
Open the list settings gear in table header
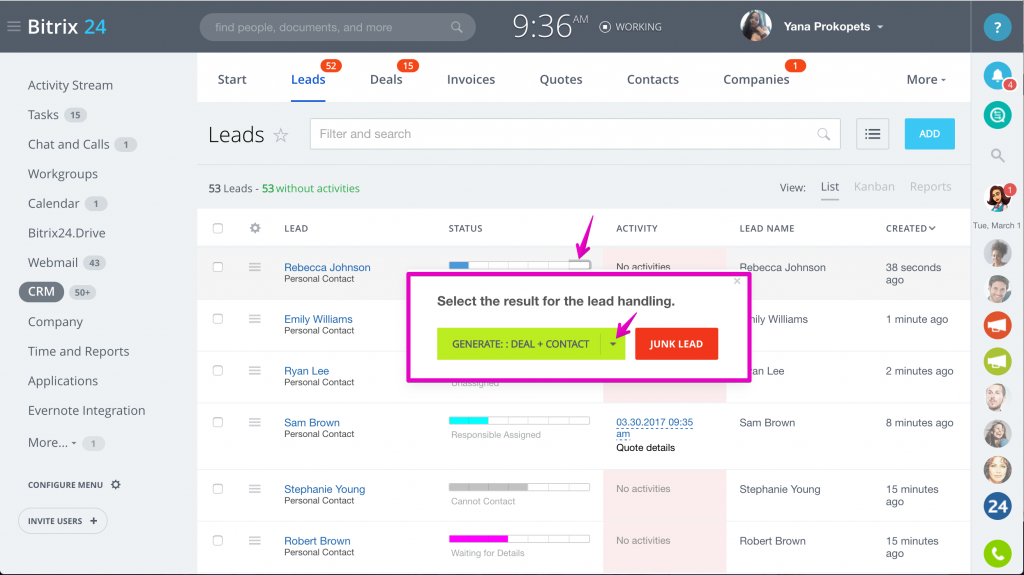pos(255,228)
